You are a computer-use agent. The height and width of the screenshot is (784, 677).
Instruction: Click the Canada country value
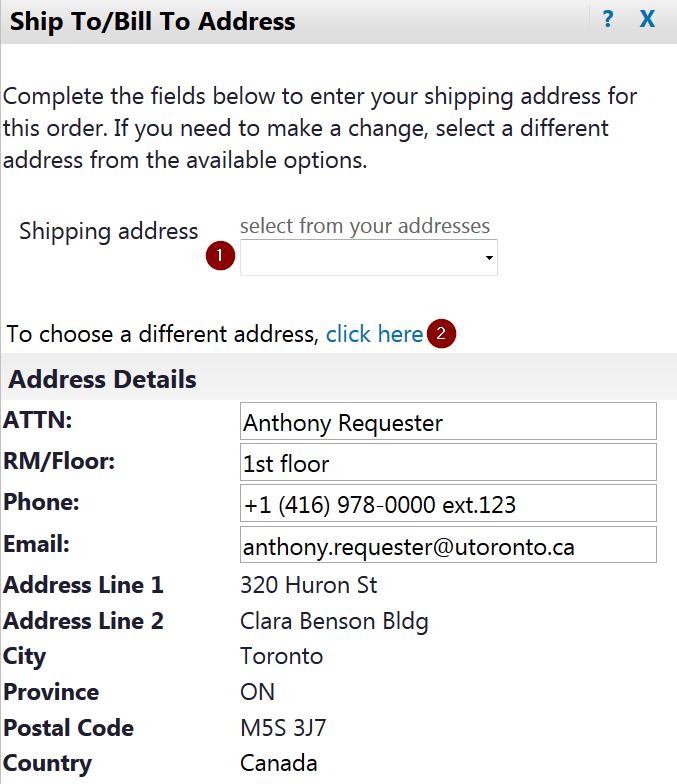[x=279, y=764]
